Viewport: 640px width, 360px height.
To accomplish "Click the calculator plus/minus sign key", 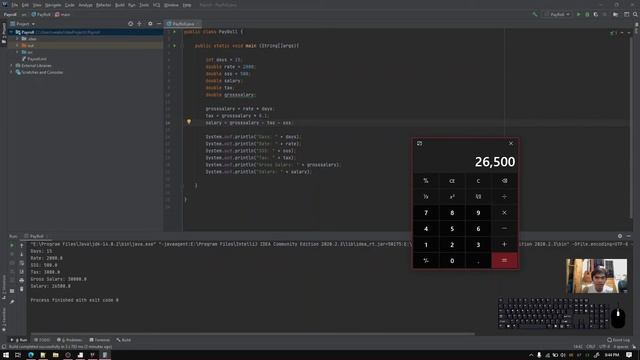I will [x=426, y=260].
